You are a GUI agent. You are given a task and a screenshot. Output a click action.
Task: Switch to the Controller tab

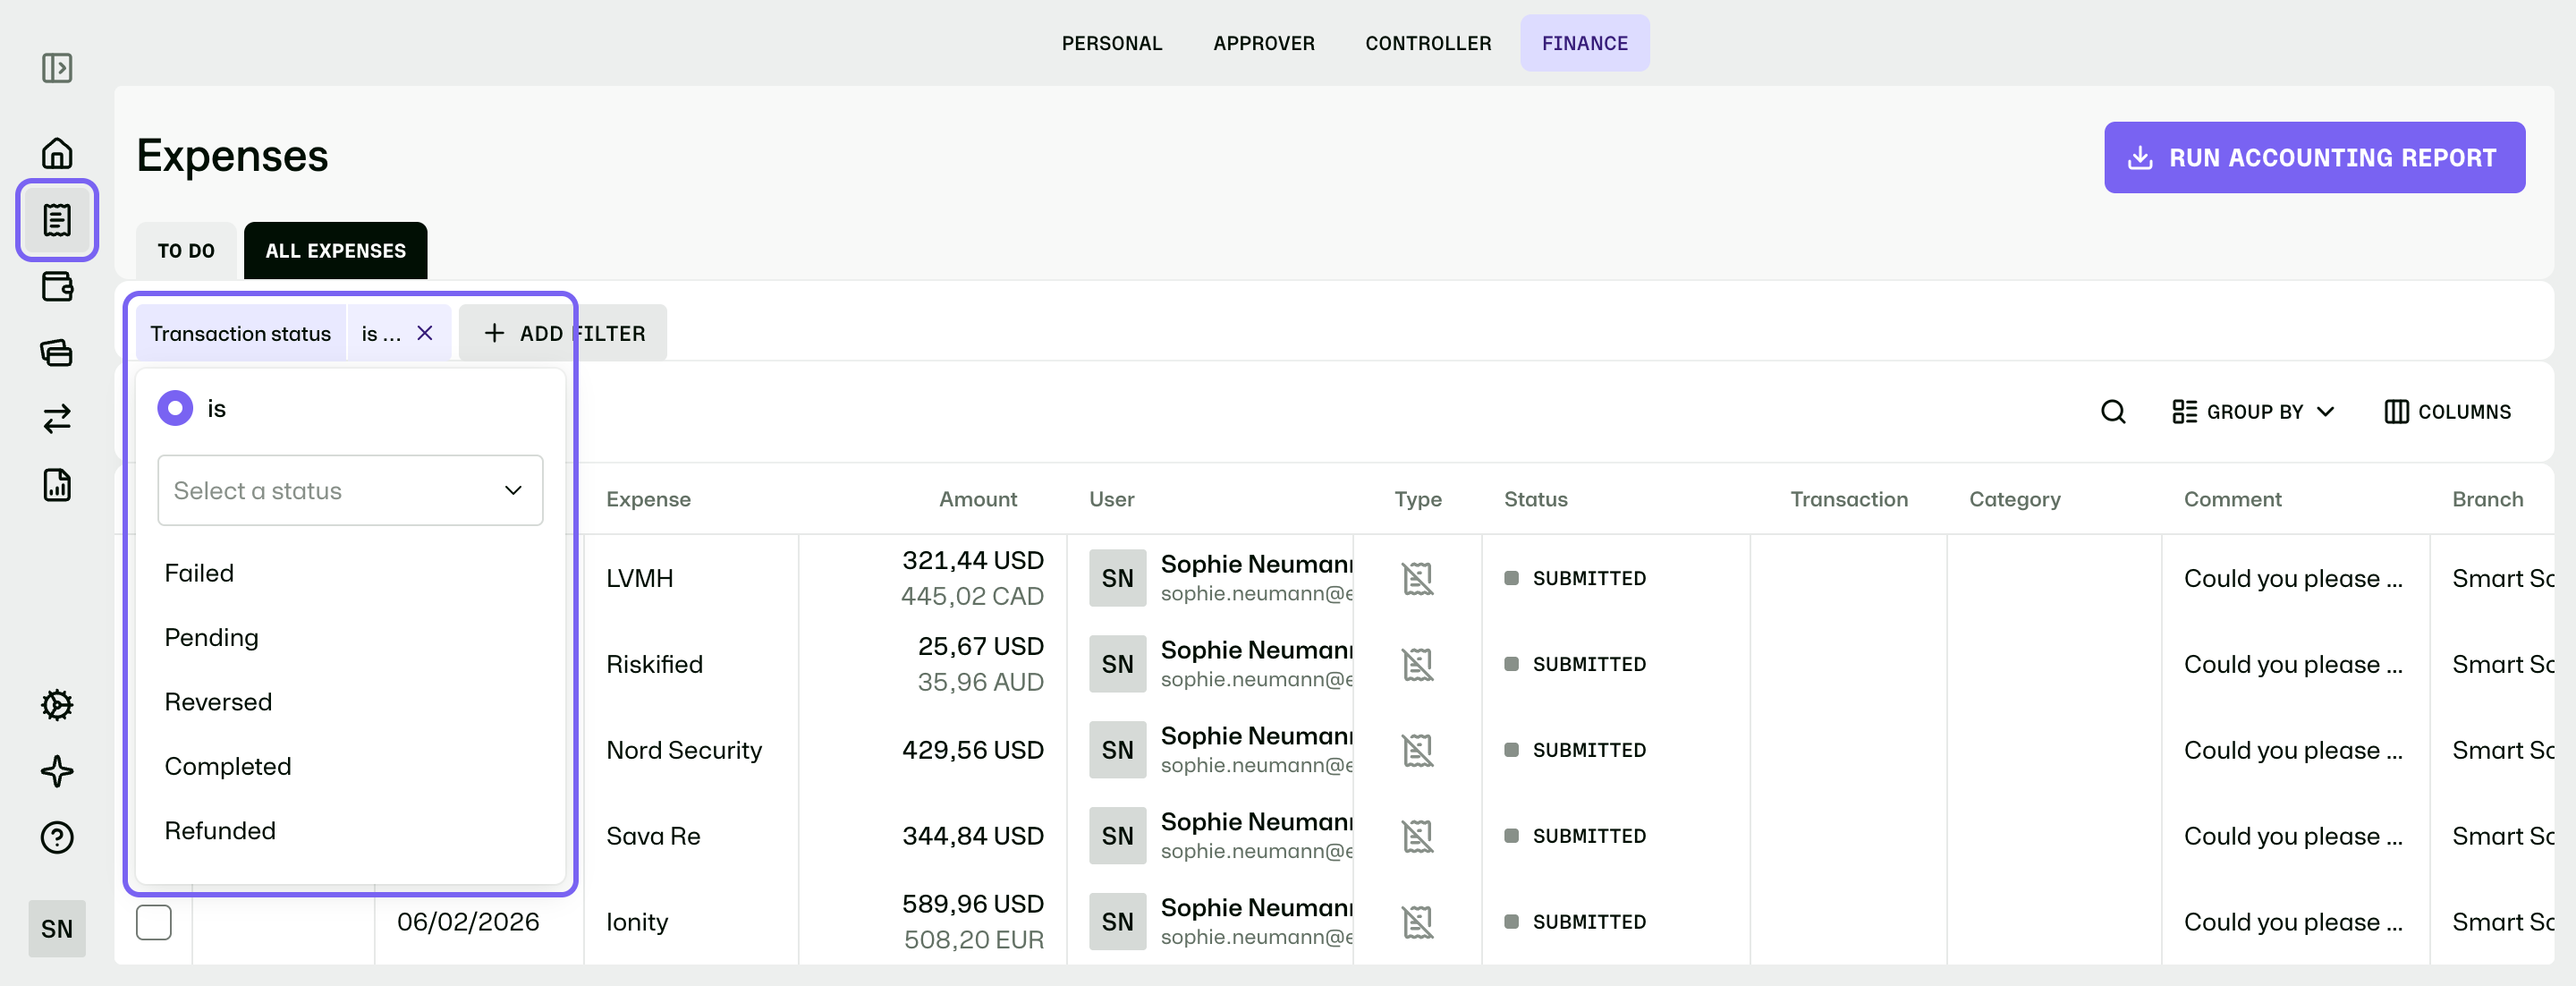(1428, 43)
